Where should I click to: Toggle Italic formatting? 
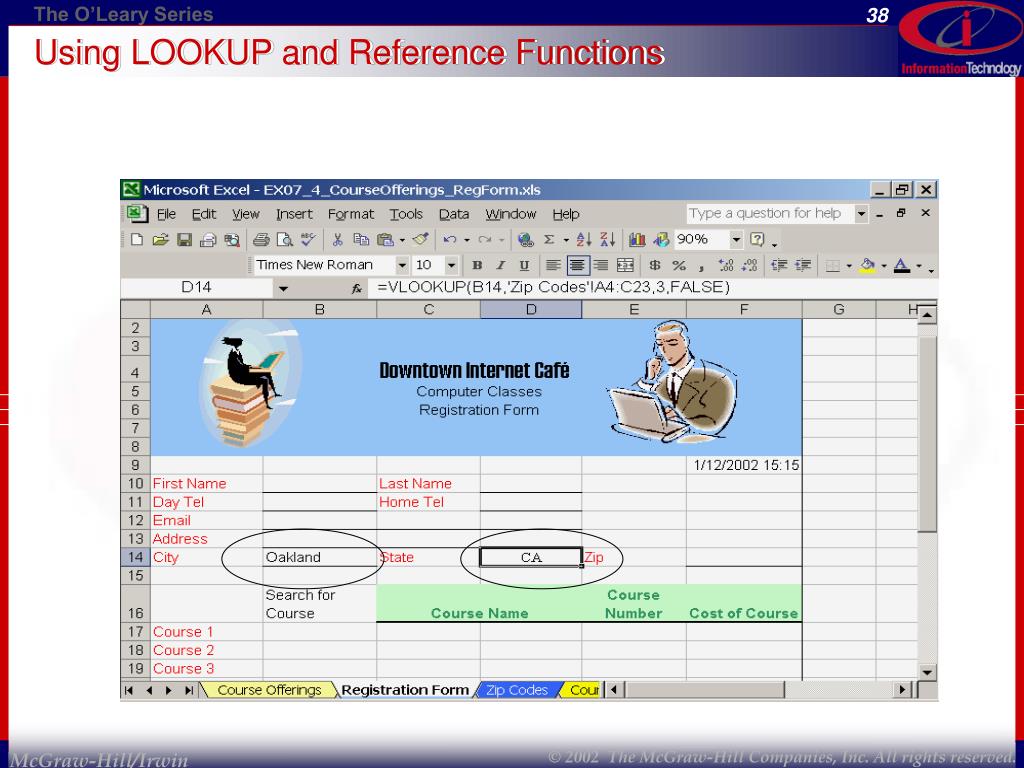coord(500,265)
